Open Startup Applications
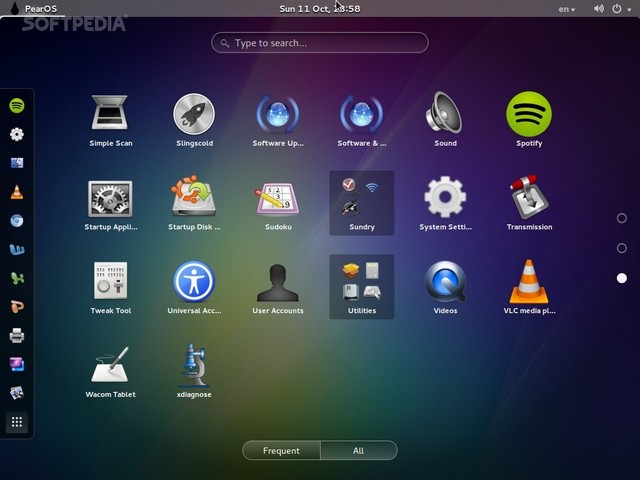Image resolution: width=640 pixels, height=480 pixels. [x=111, y=203]
